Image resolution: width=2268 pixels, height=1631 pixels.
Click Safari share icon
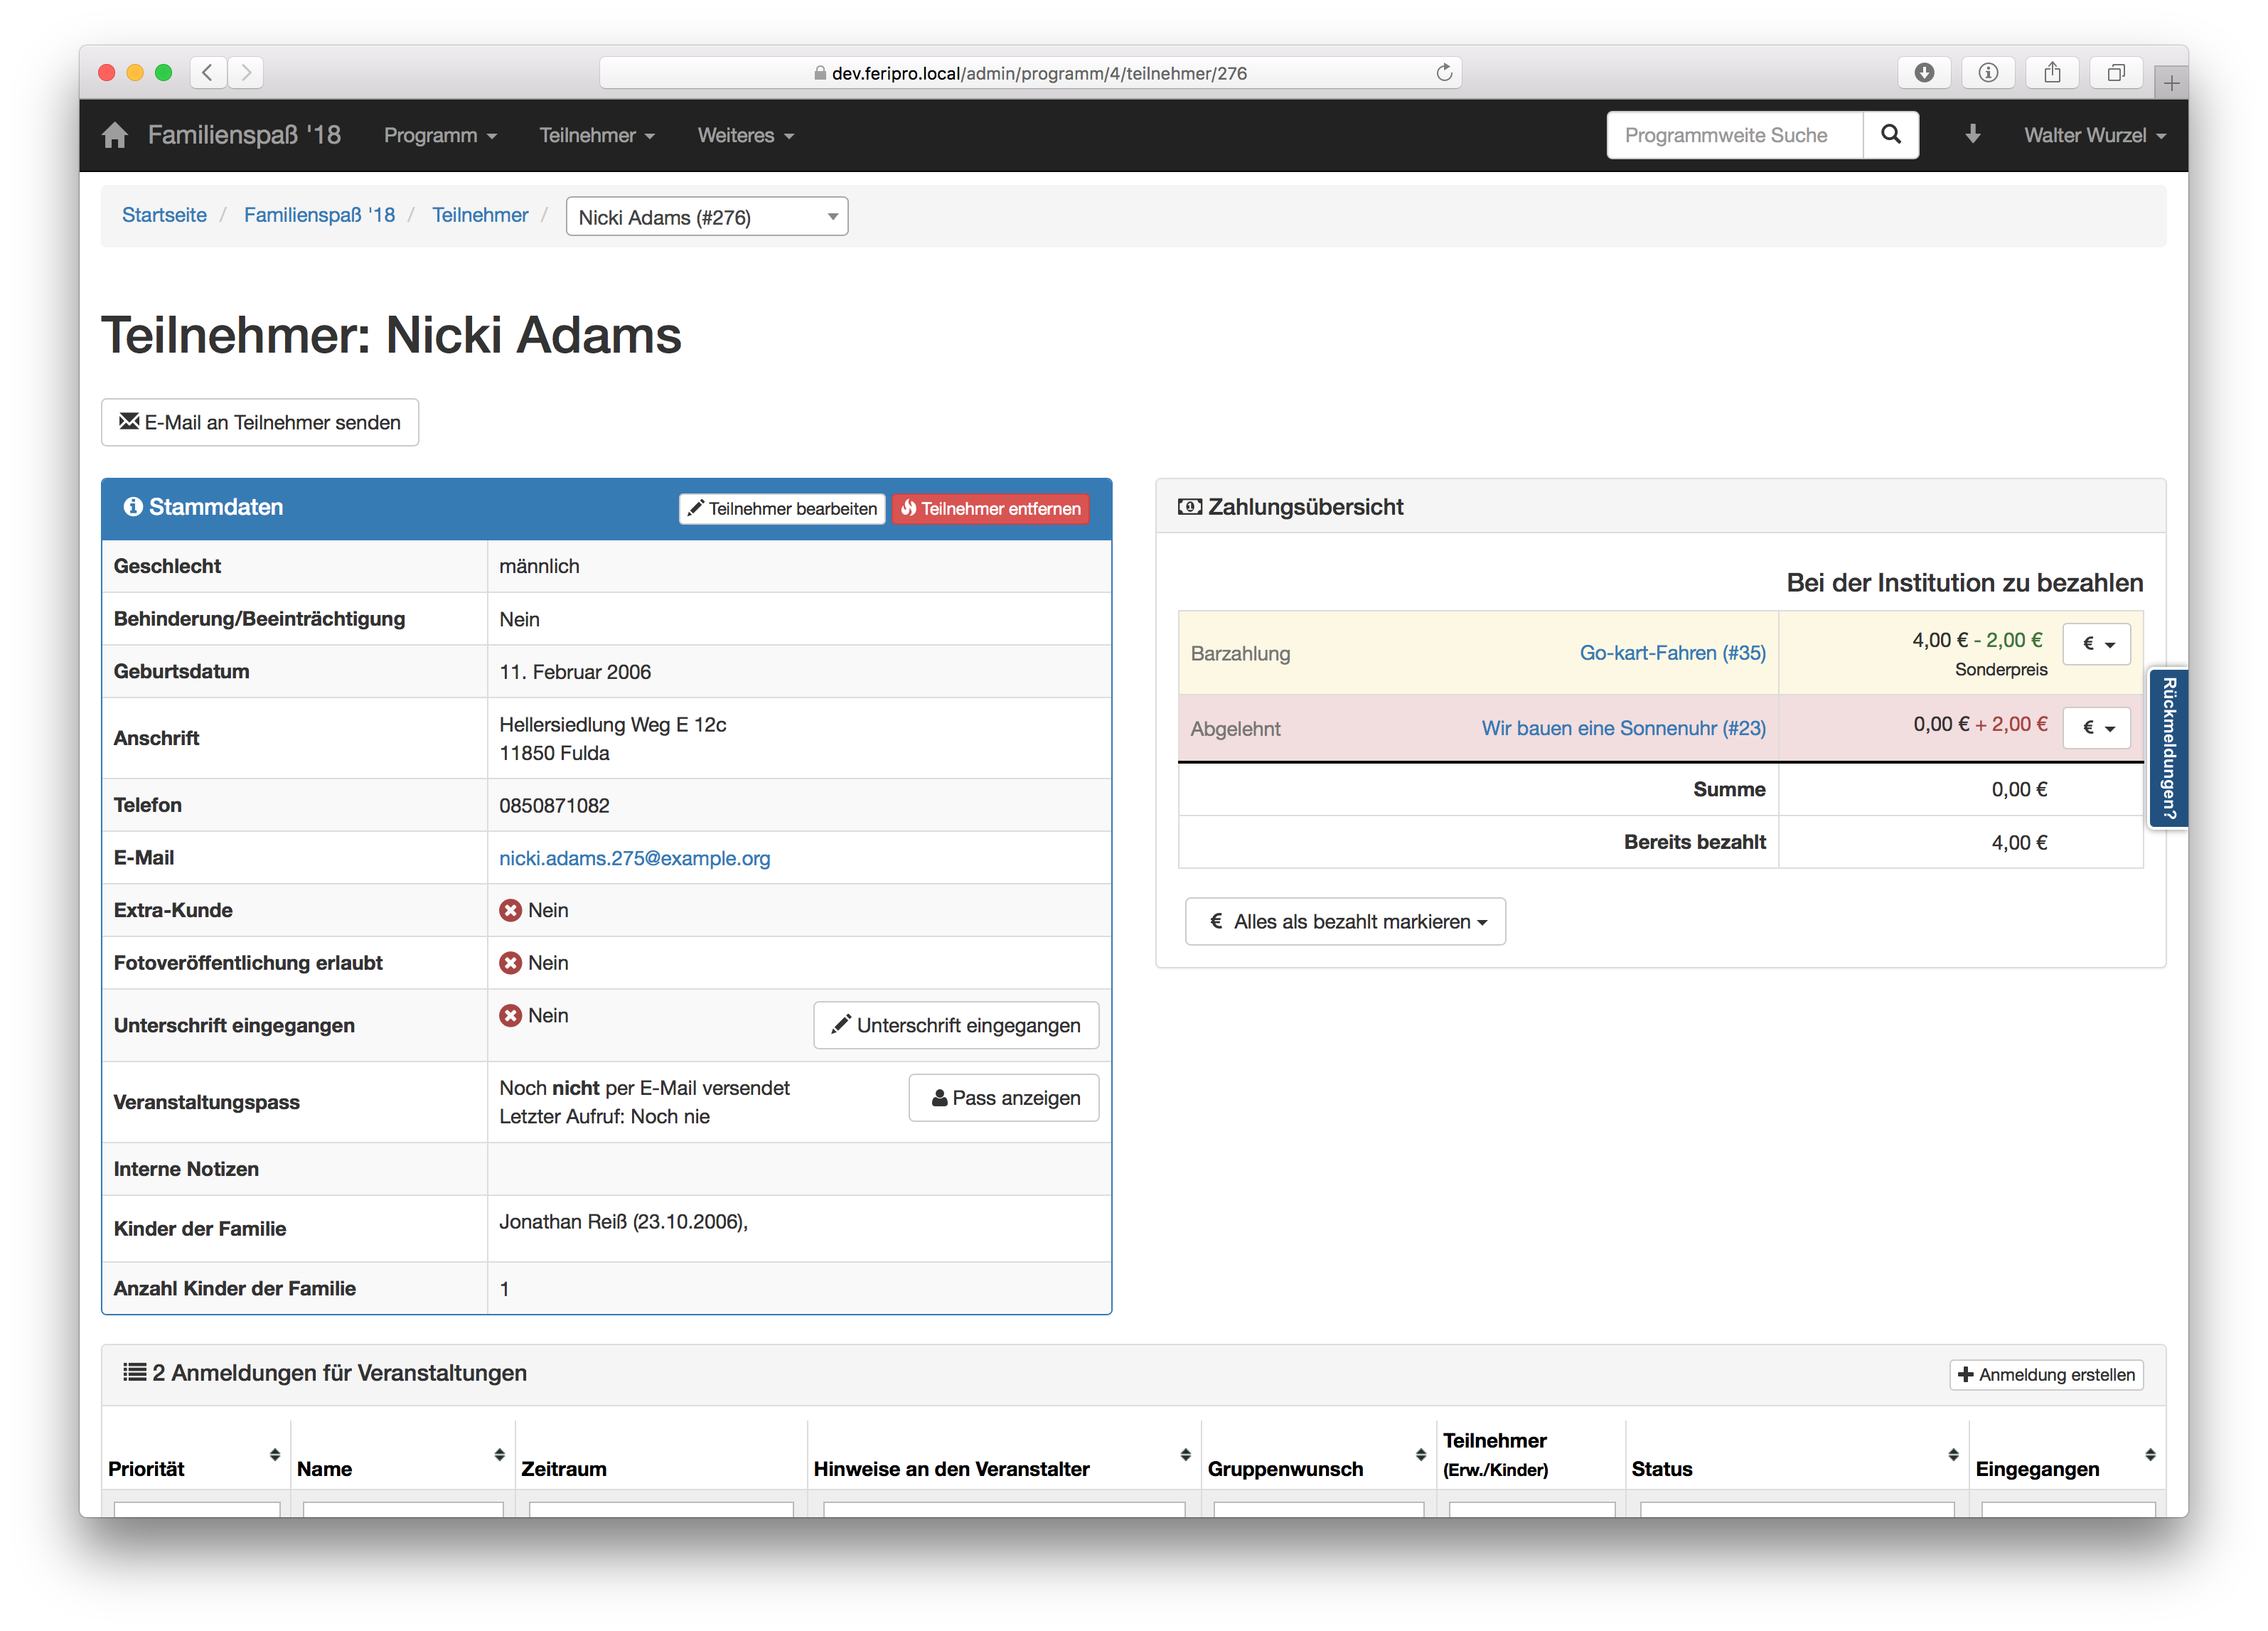click(2052, 73)
